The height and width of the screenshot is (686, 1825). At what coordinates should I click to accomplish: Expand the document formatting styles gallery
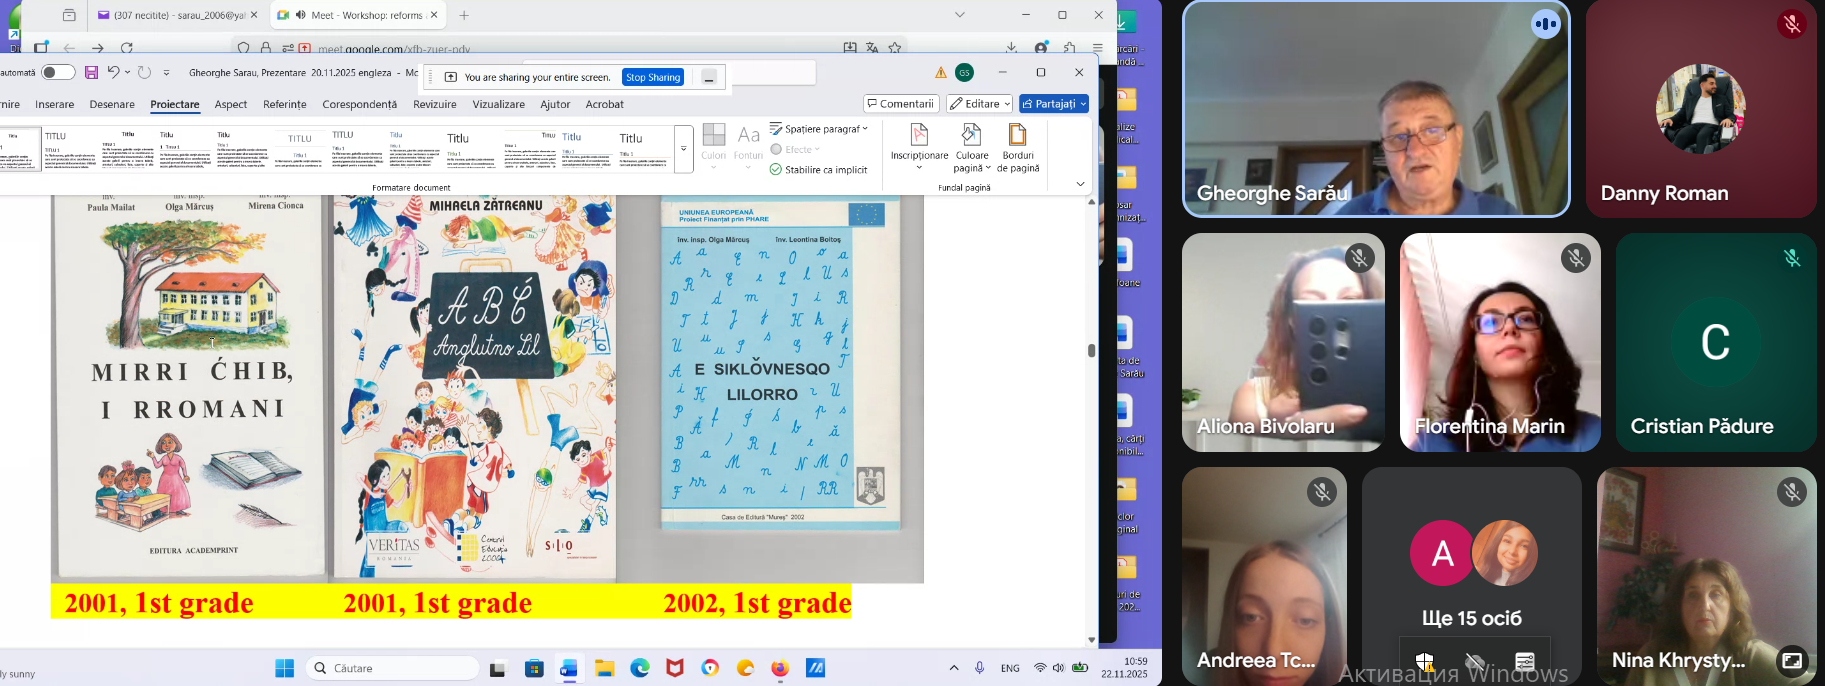684,149
